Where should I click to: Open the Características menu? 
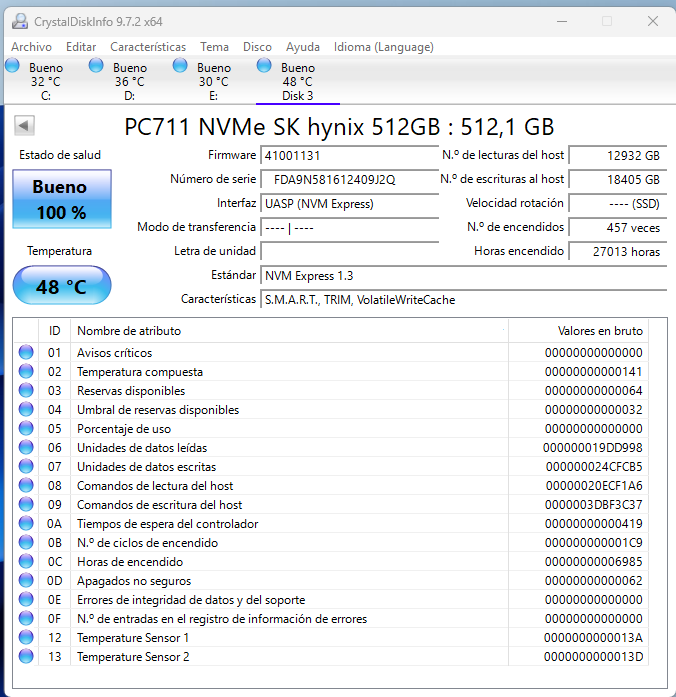(x=148, y=47)
